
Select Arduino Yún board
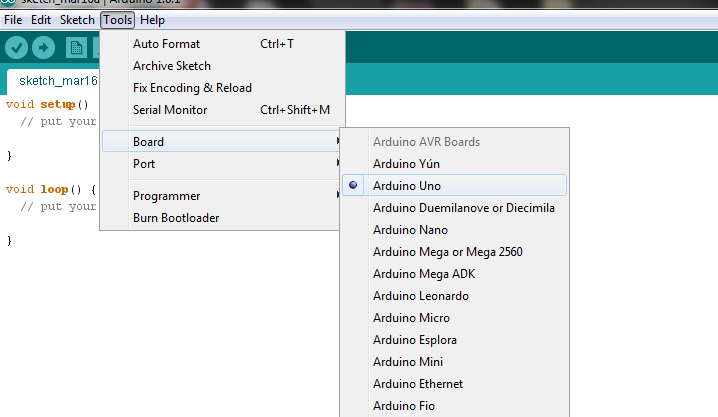(454, 164)
